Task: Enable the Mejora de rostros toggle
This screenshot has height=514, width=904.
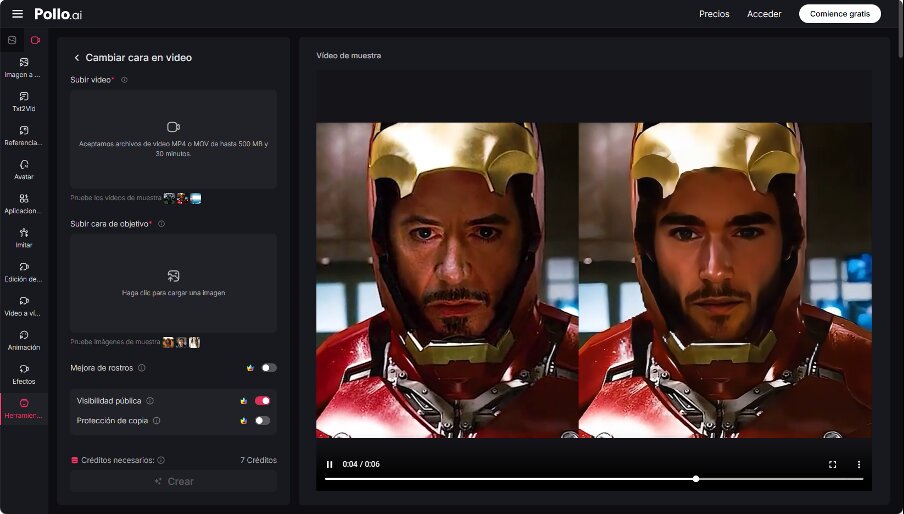Action: pos(267,368)
